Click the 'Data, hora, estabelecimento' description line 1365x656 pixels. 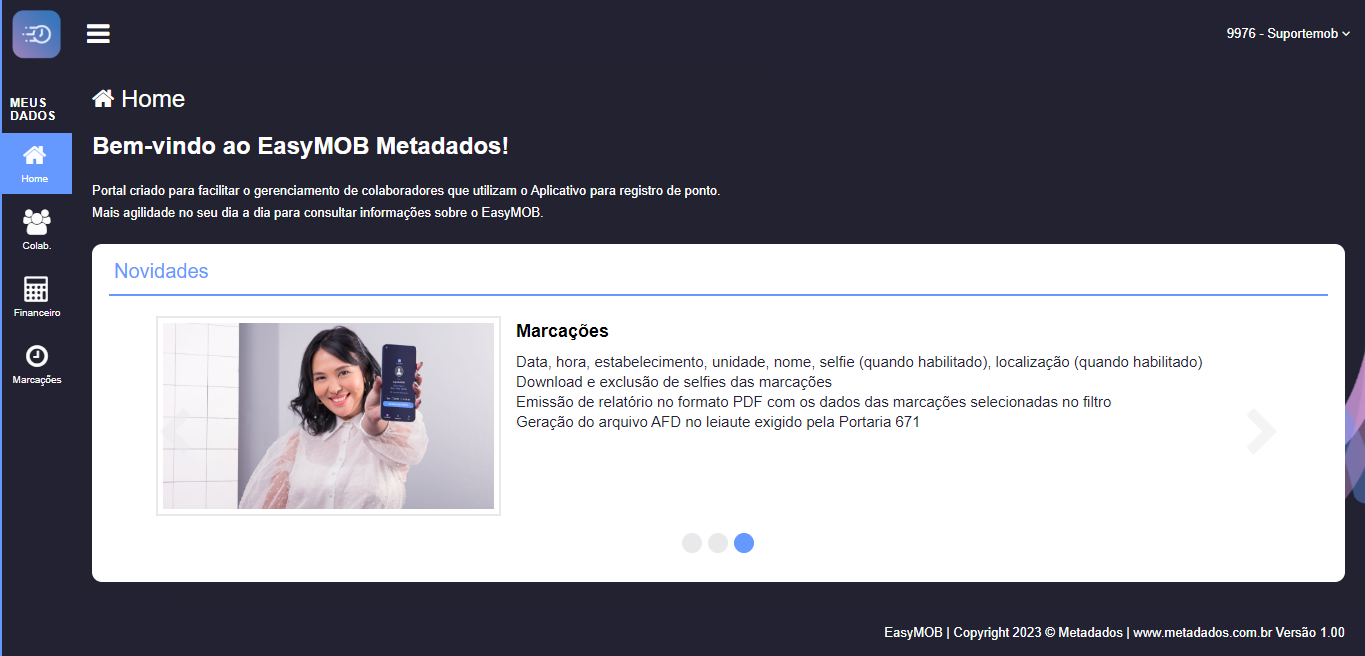859,362
